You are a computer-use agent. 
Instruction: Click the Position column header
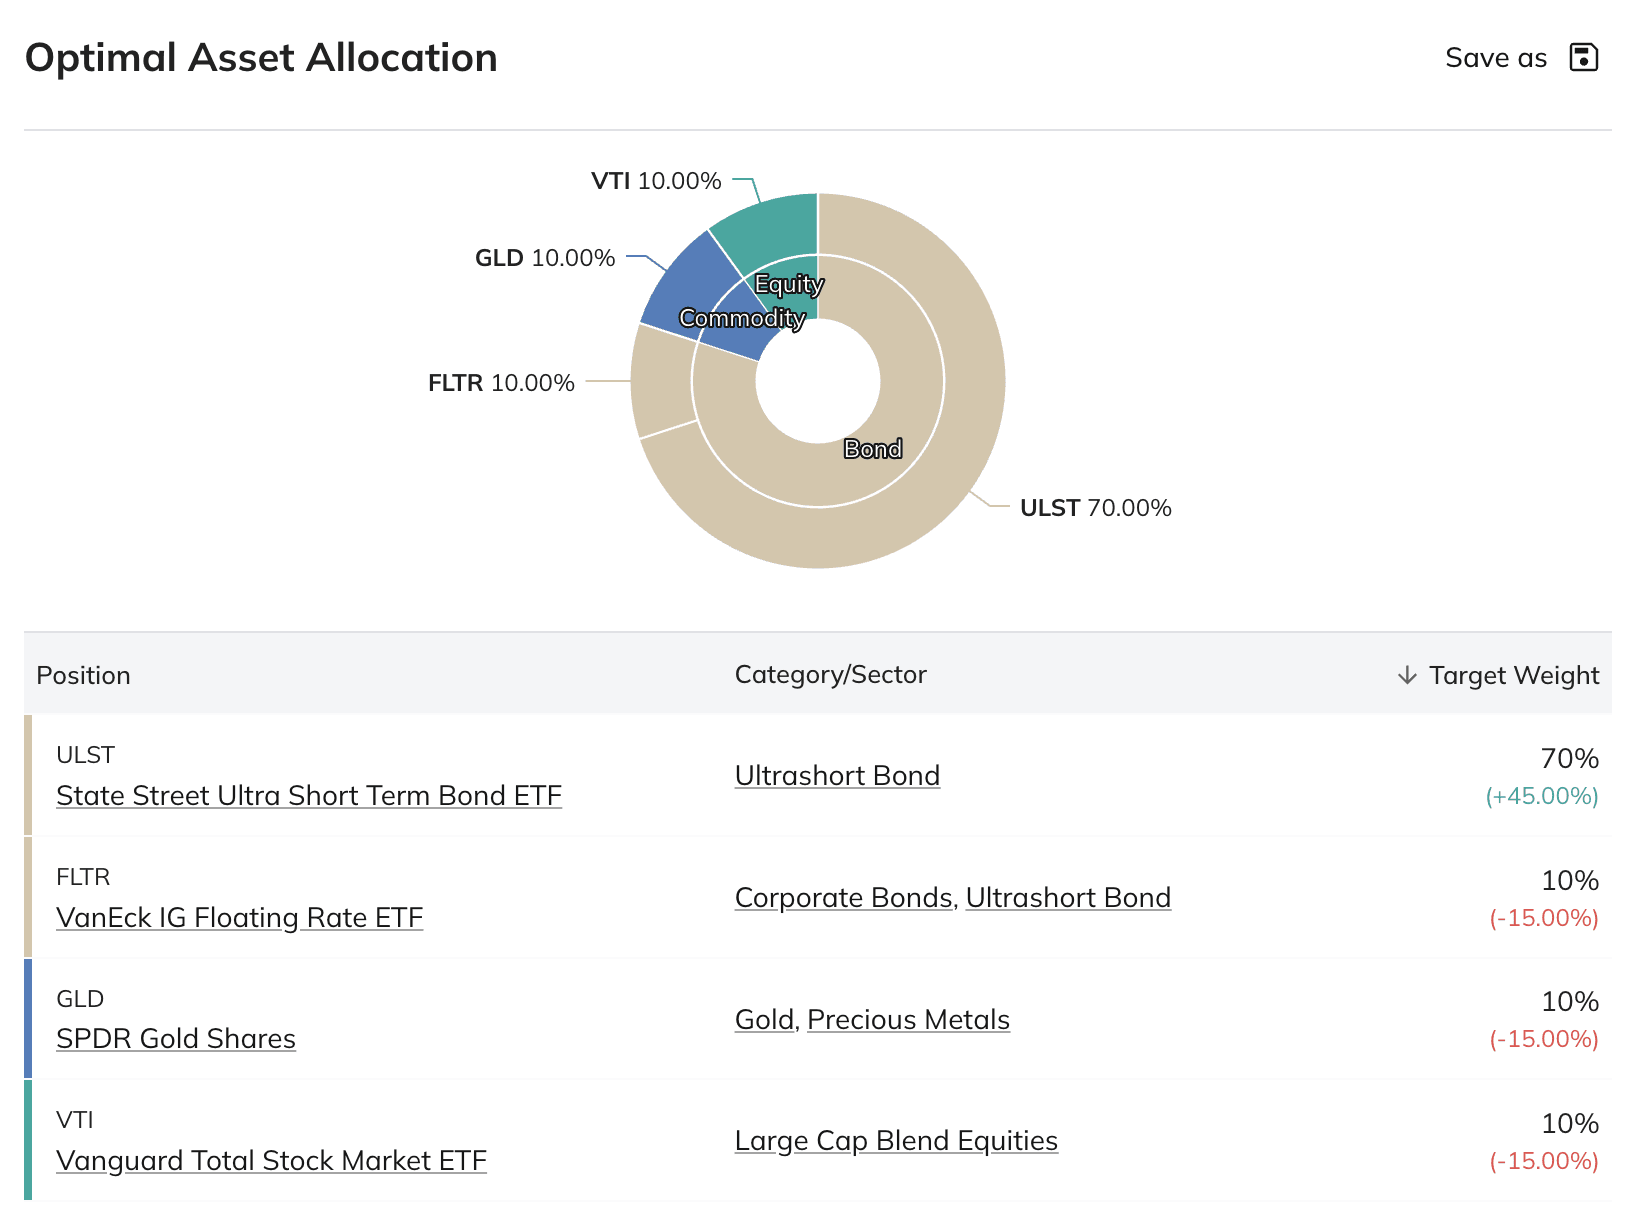(x=83, y=675)
